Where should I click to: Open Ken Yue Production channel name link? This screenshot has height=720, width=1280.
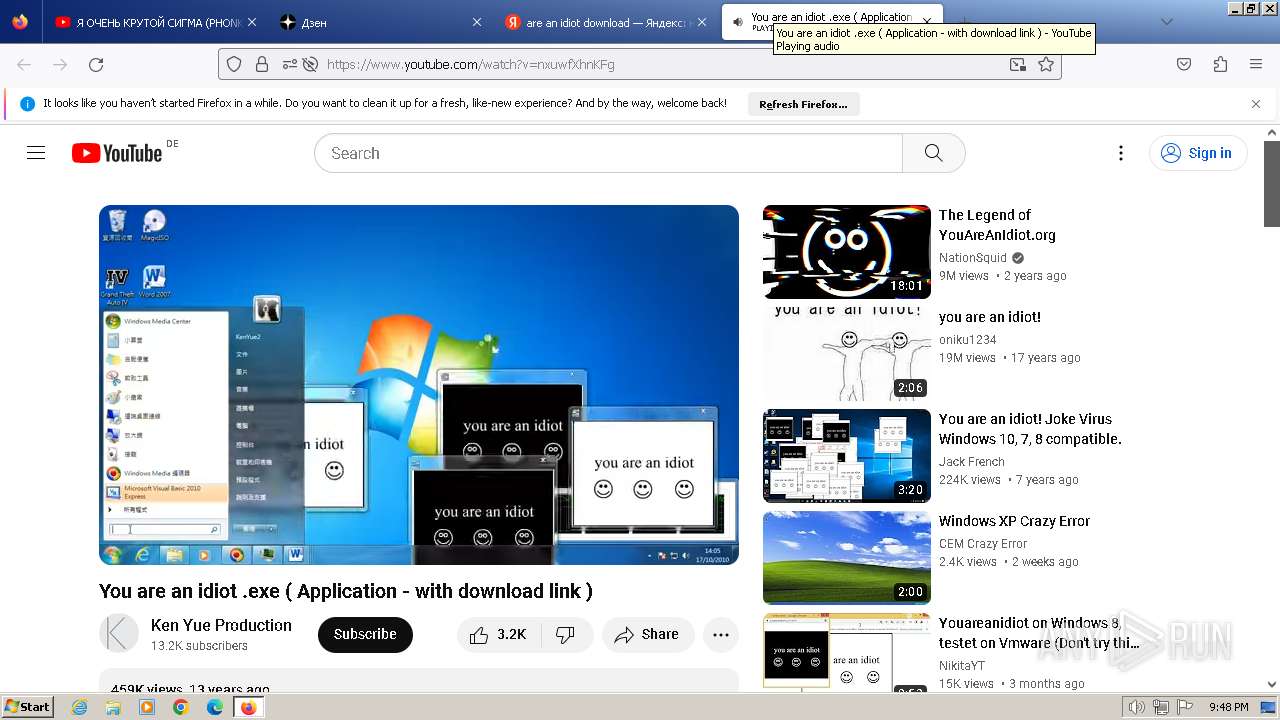pos(221,625)
